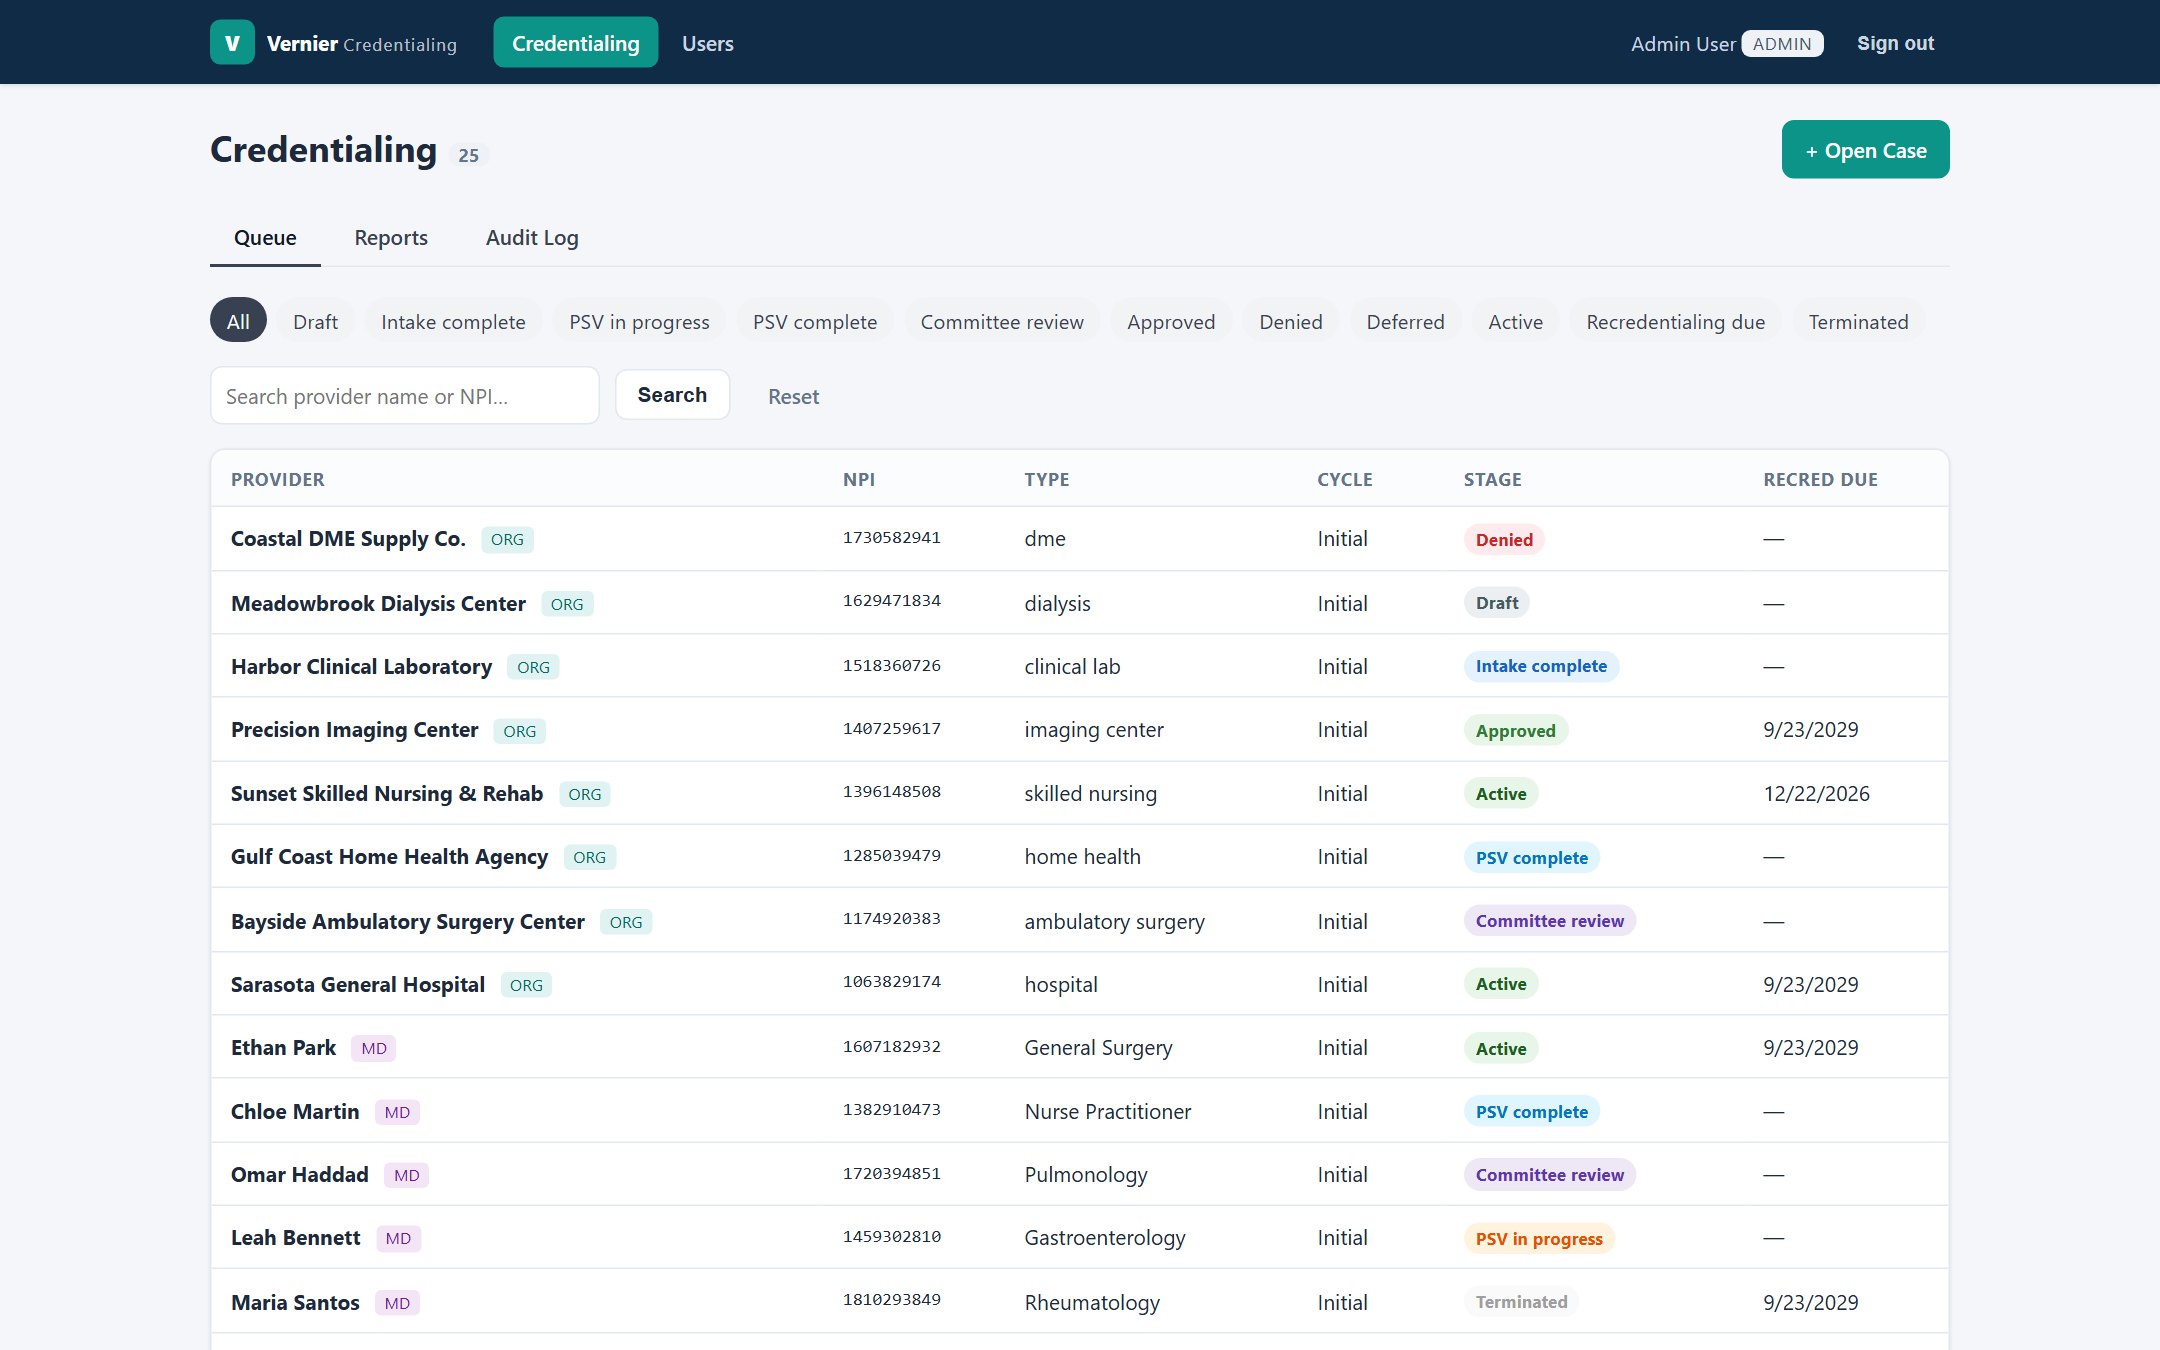Screen dimensions: 2160x1350
Task: Click the ADMIN role badge
Action: tap(1782, 44)
